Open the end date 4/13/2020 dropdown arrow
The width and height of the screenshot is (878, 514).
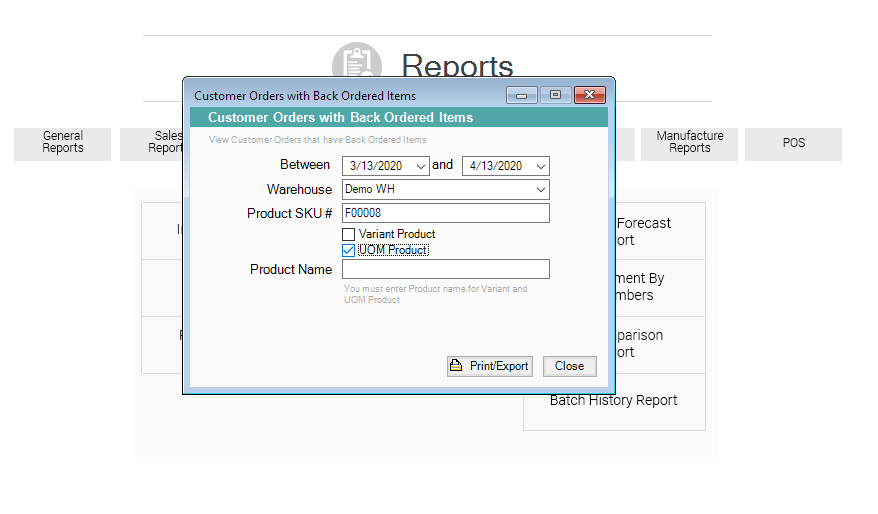pos(540,166)
